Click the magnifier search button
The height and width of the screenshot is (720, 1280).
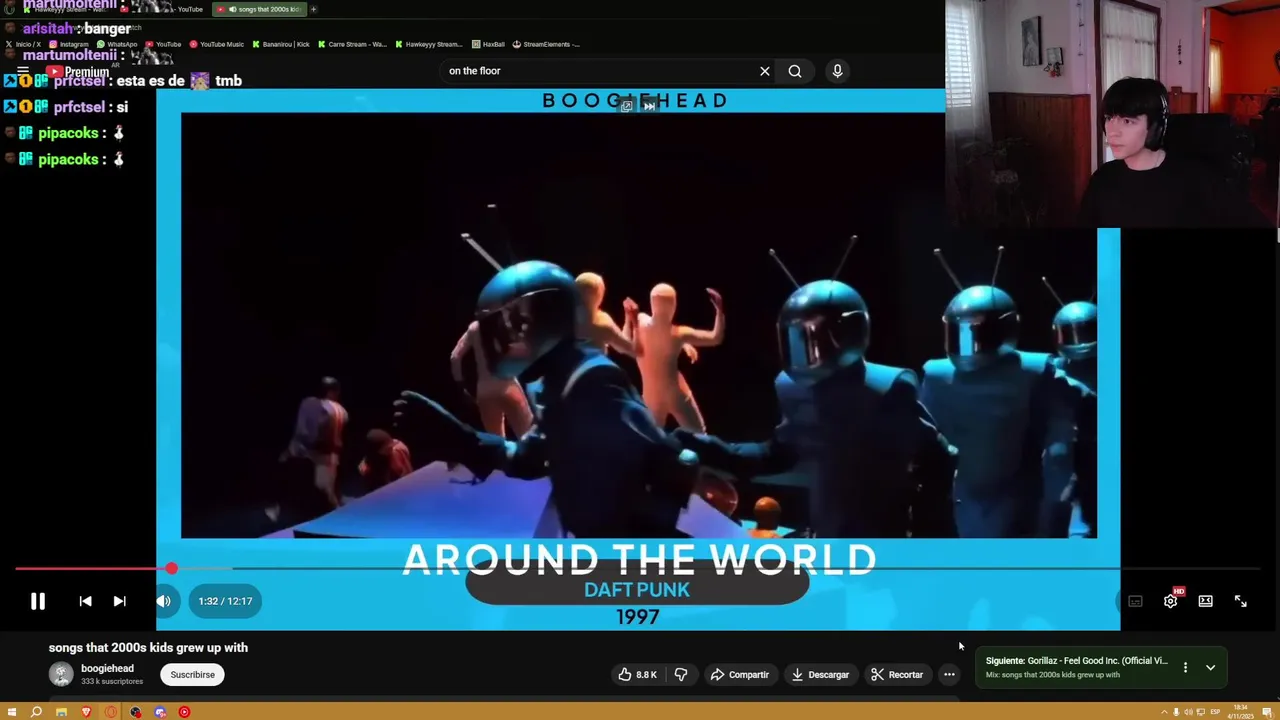(795, 71)
